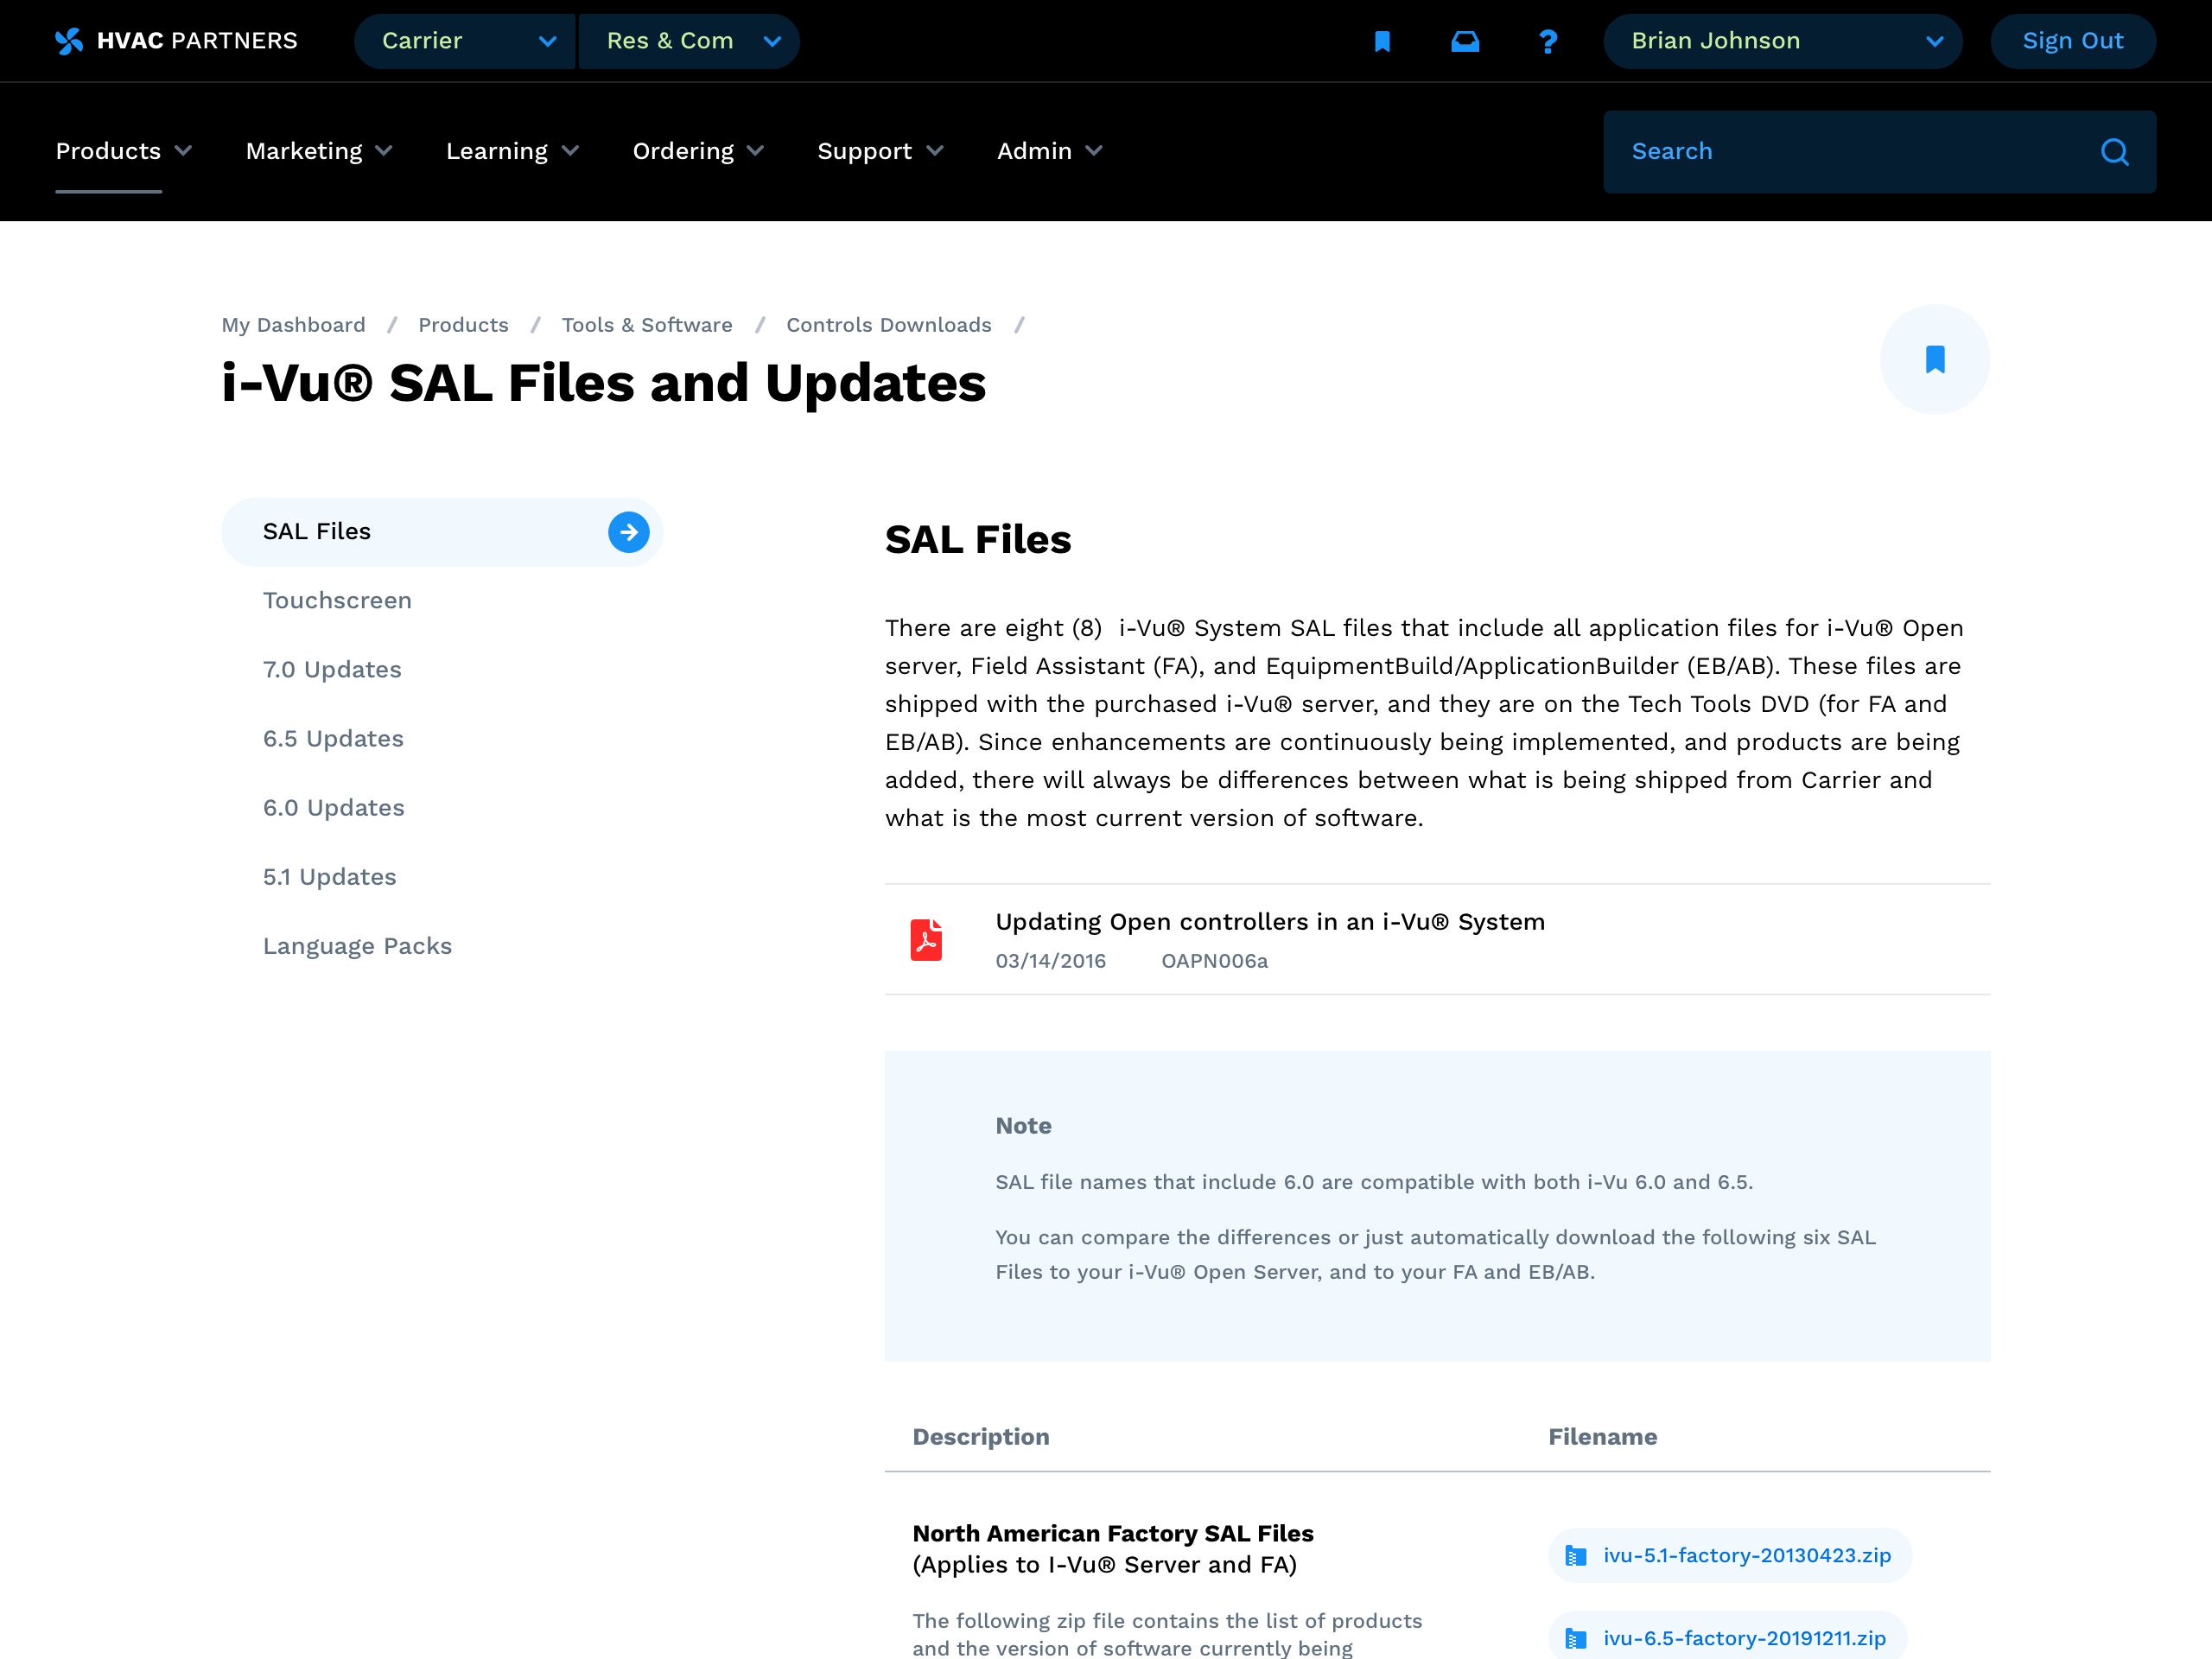
Task: Click zip icon for ivu-5.1-factory file
Action: click(x=1576, y=1556)
